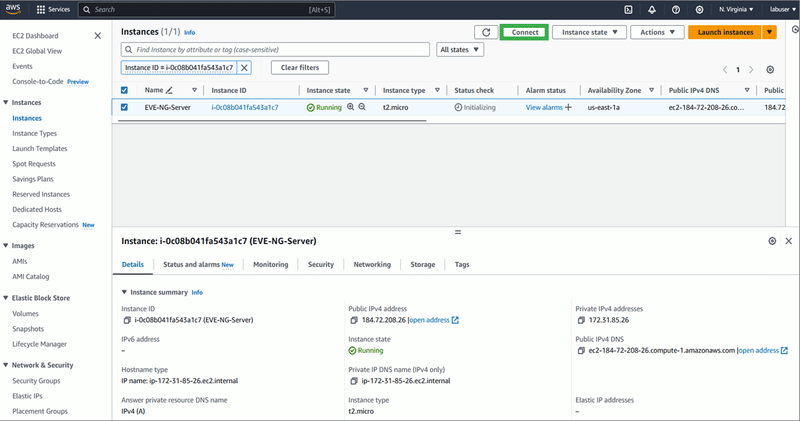Viewport: 800px width, 421px height.
Task: Switch to the Networking tab
Action: 372,264
